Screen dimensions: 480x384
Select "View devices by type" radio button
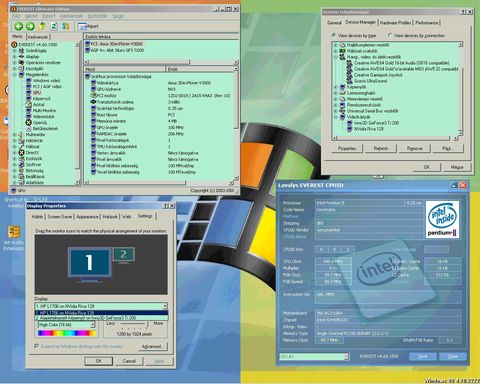tap(334, 35)
